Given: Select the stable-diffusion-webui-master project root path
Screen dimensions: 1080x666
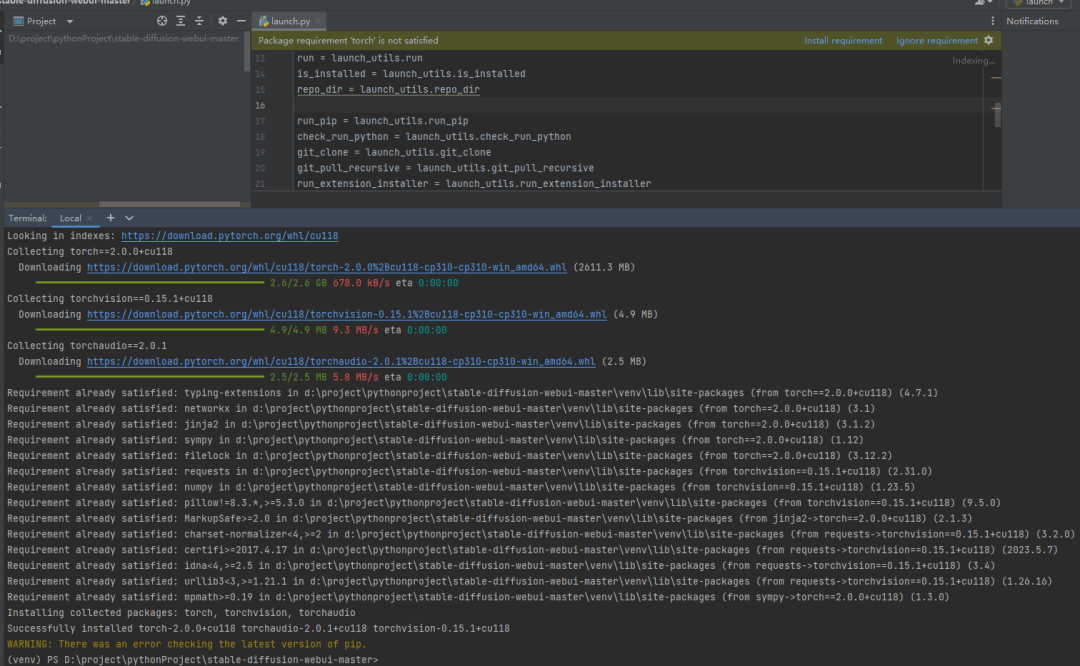Looking at the screenshot, I should pos(123,39).
